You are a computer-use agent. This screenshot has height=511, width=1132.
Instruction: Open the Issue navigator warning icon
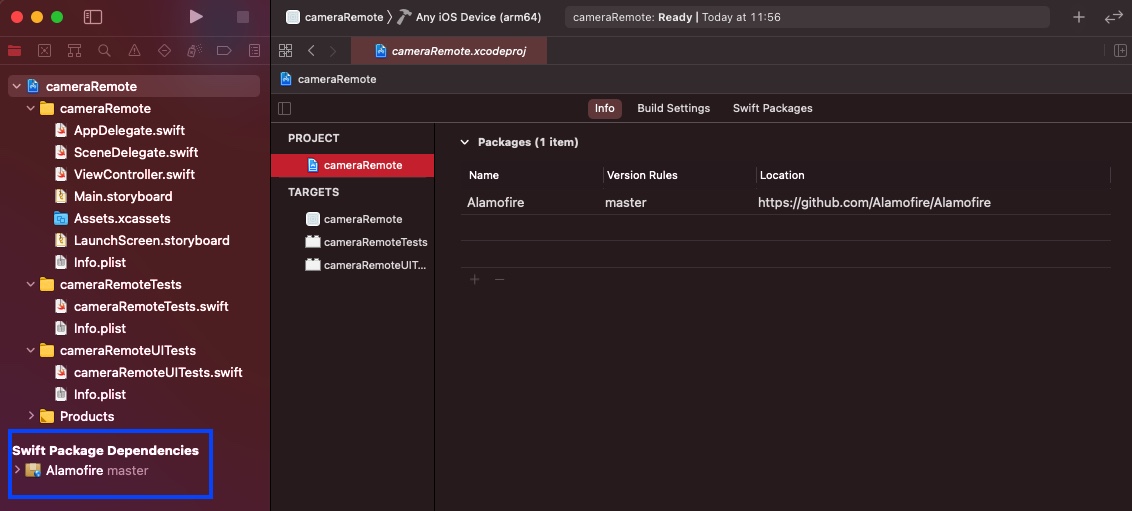134,51
